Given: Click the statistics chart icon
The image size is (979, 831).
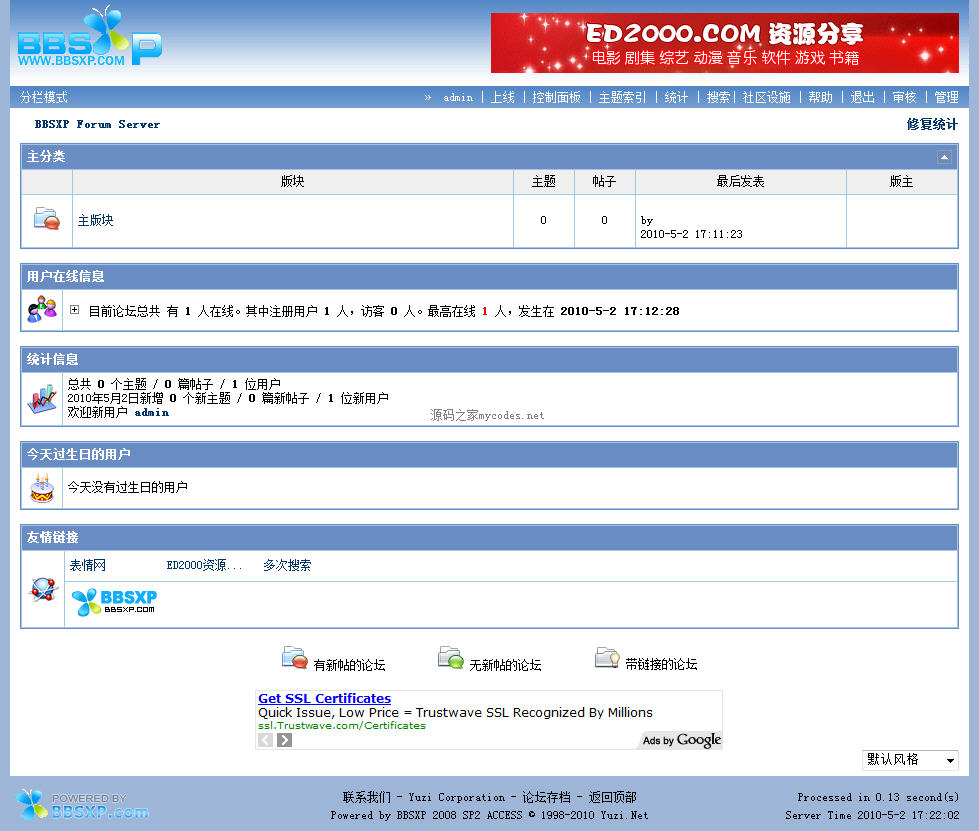Looking at the screenshot, I should click(x=42, y=399).
